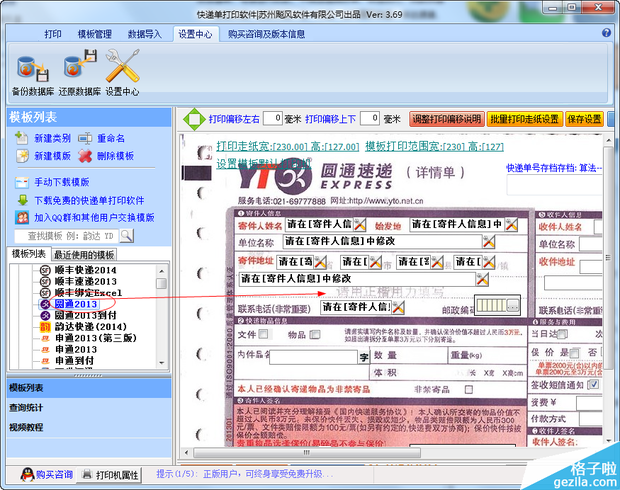Click the 打印偏移上下 input field
The image size is (620, 490).
pyautogui.click(x=370, y=118)
